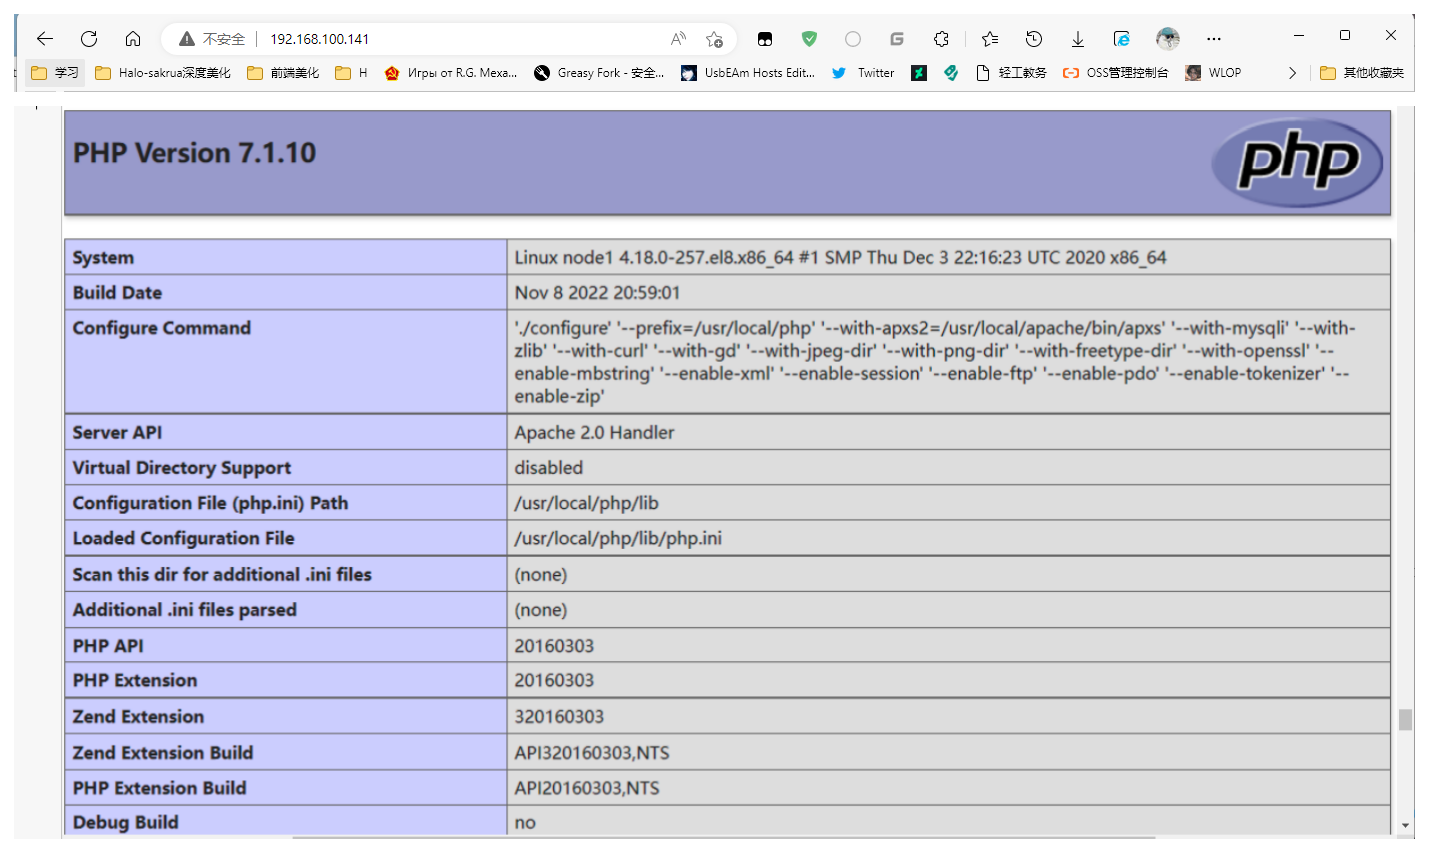
Task: Select the Configure Command label
Action: click(161, 328)
